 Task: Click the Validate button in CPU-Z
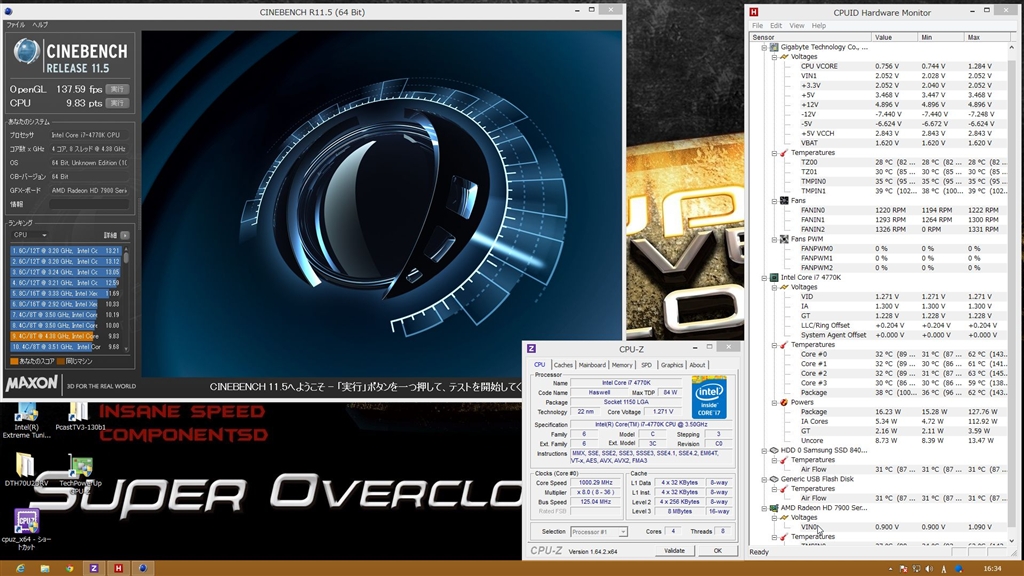click(674, 551)
